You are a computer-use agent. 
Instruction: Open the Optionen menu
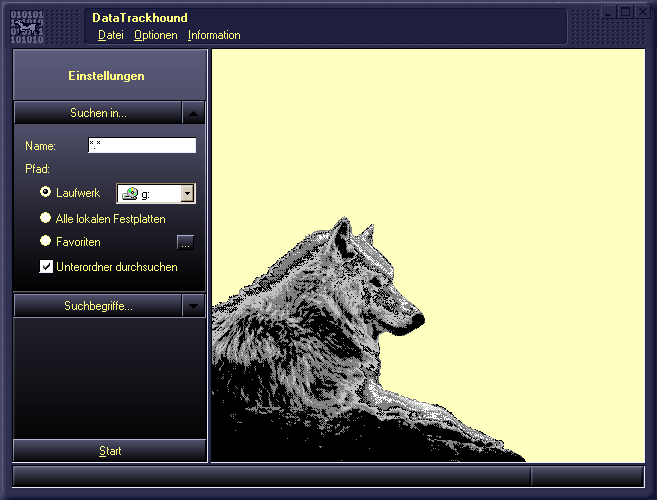click(155, 35)
